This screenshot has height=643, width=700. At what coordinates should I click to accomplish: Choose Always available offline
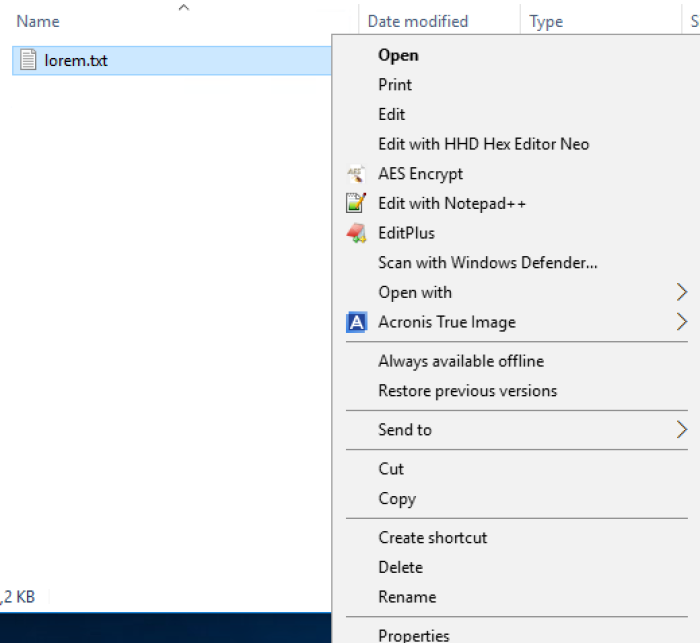click(x=517, y=361)
